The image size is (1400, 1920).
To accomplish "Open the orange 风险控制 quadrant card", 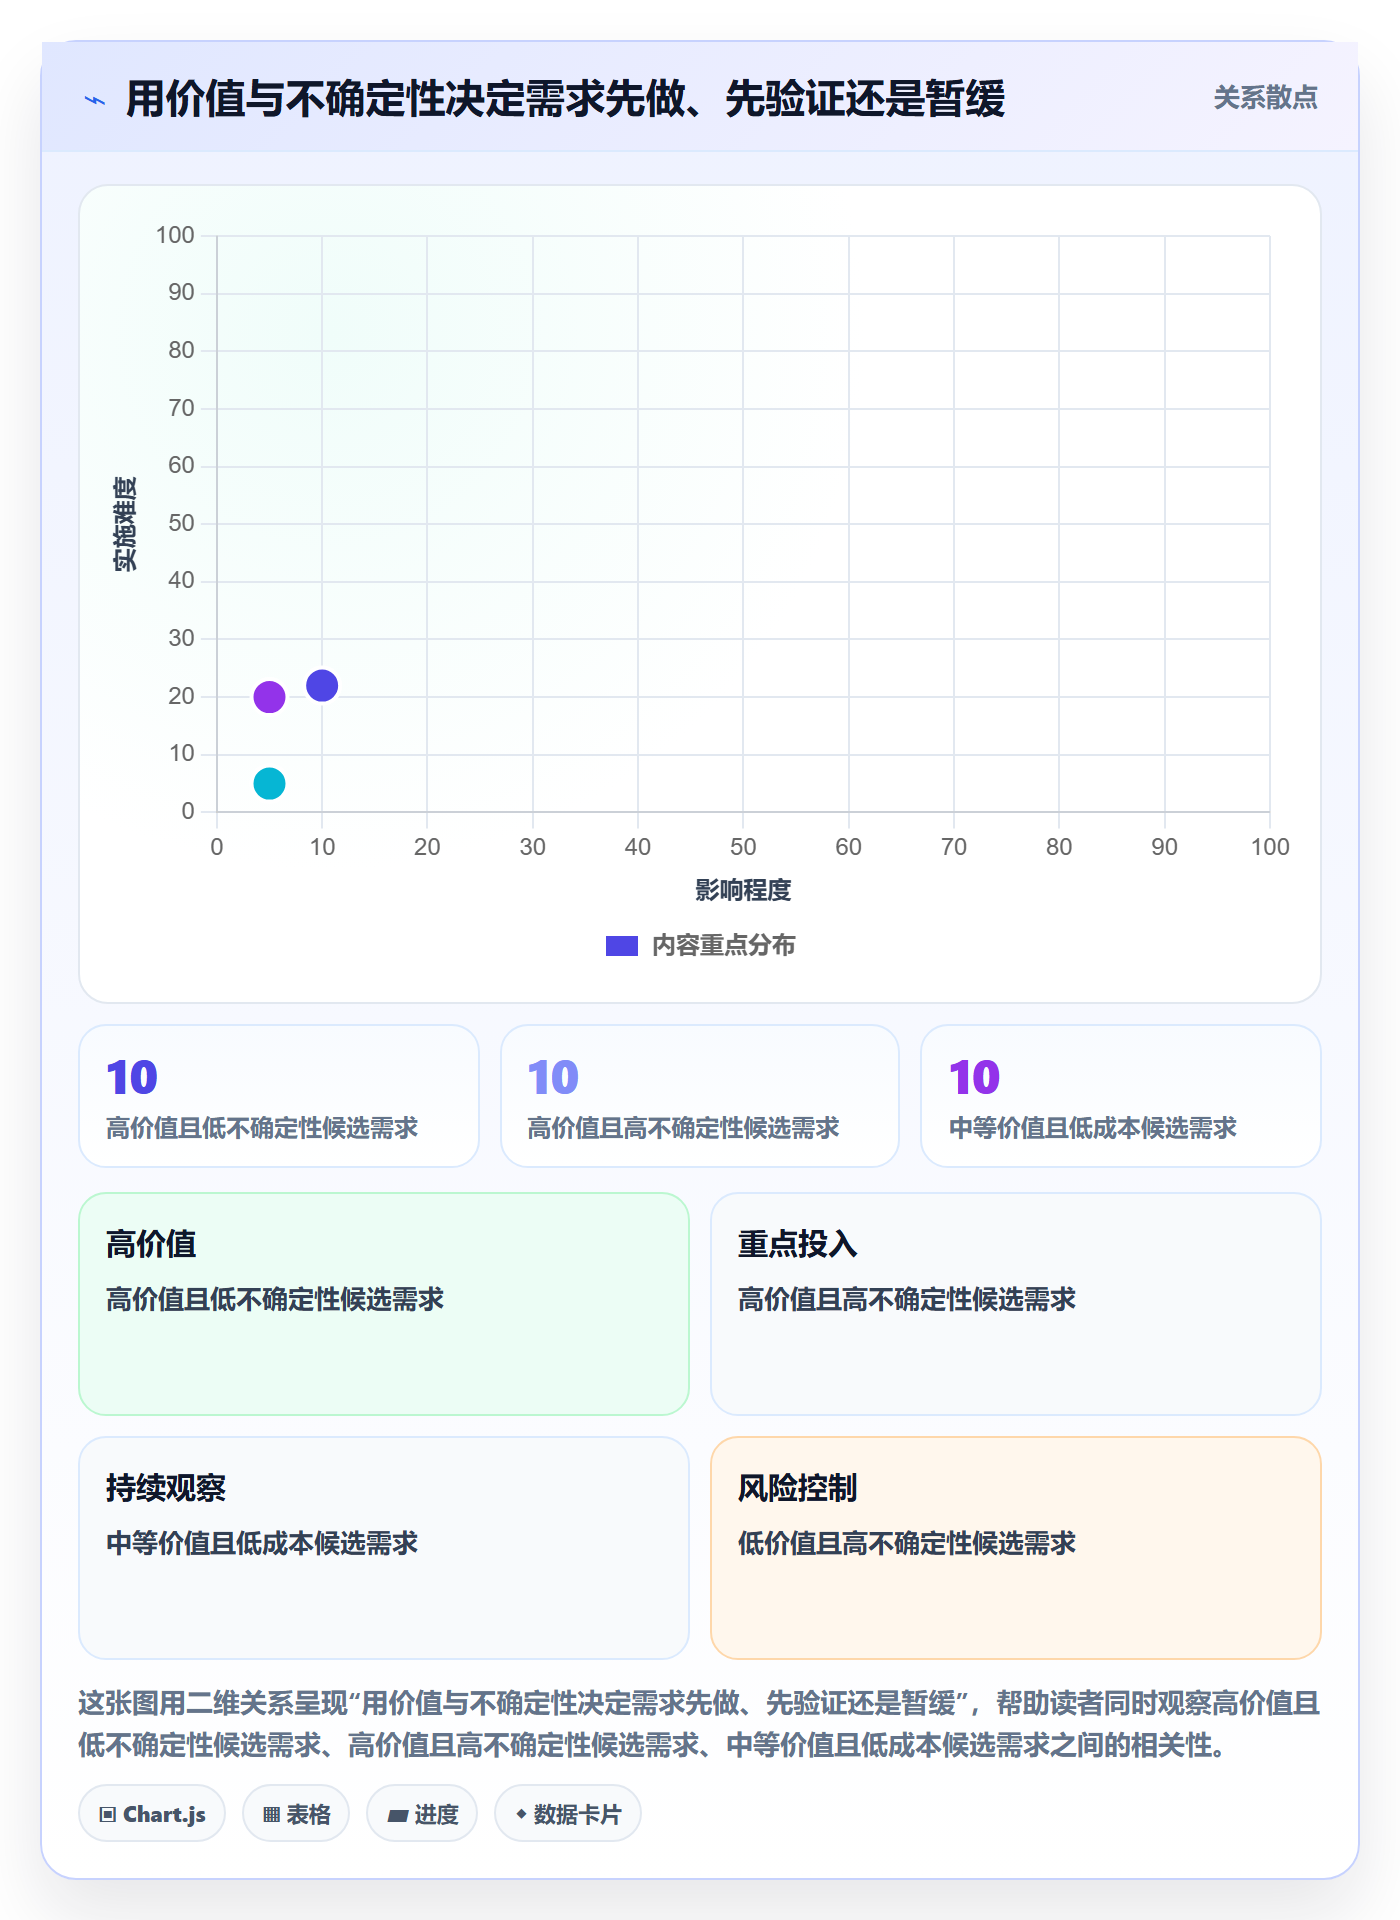I will point(1016,1548).
